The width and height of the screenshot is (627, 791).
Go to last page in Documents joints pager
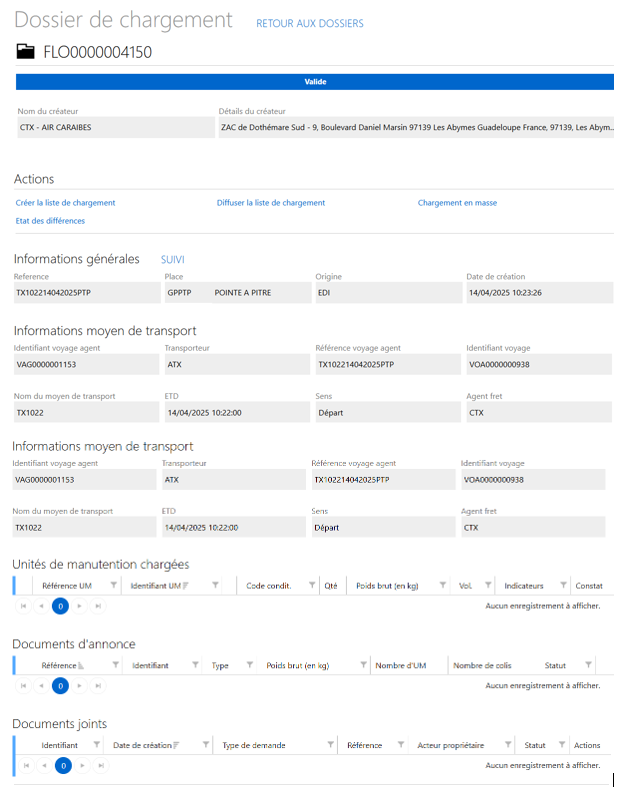tap(98, 765)
